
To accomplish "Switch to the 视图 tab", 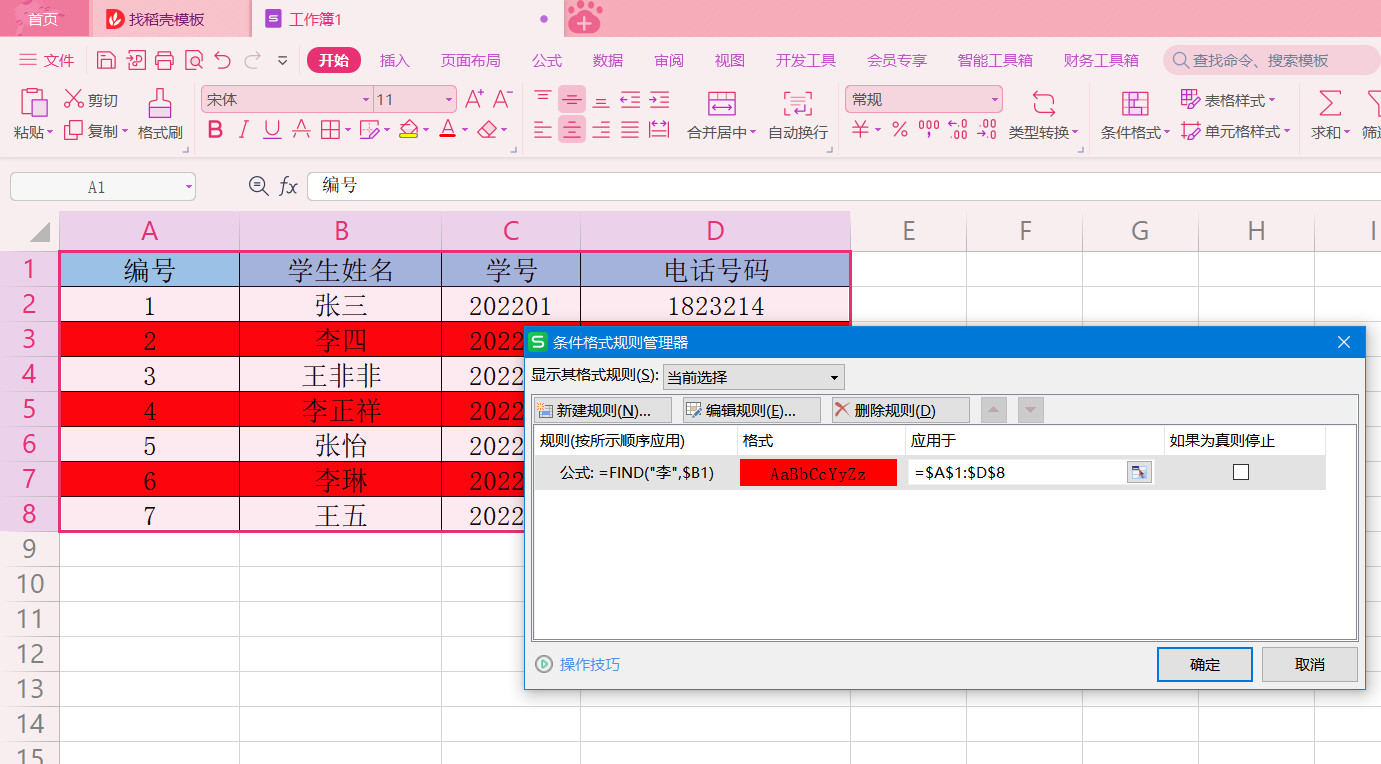I will pyautogui.click(x=730, y=60).
